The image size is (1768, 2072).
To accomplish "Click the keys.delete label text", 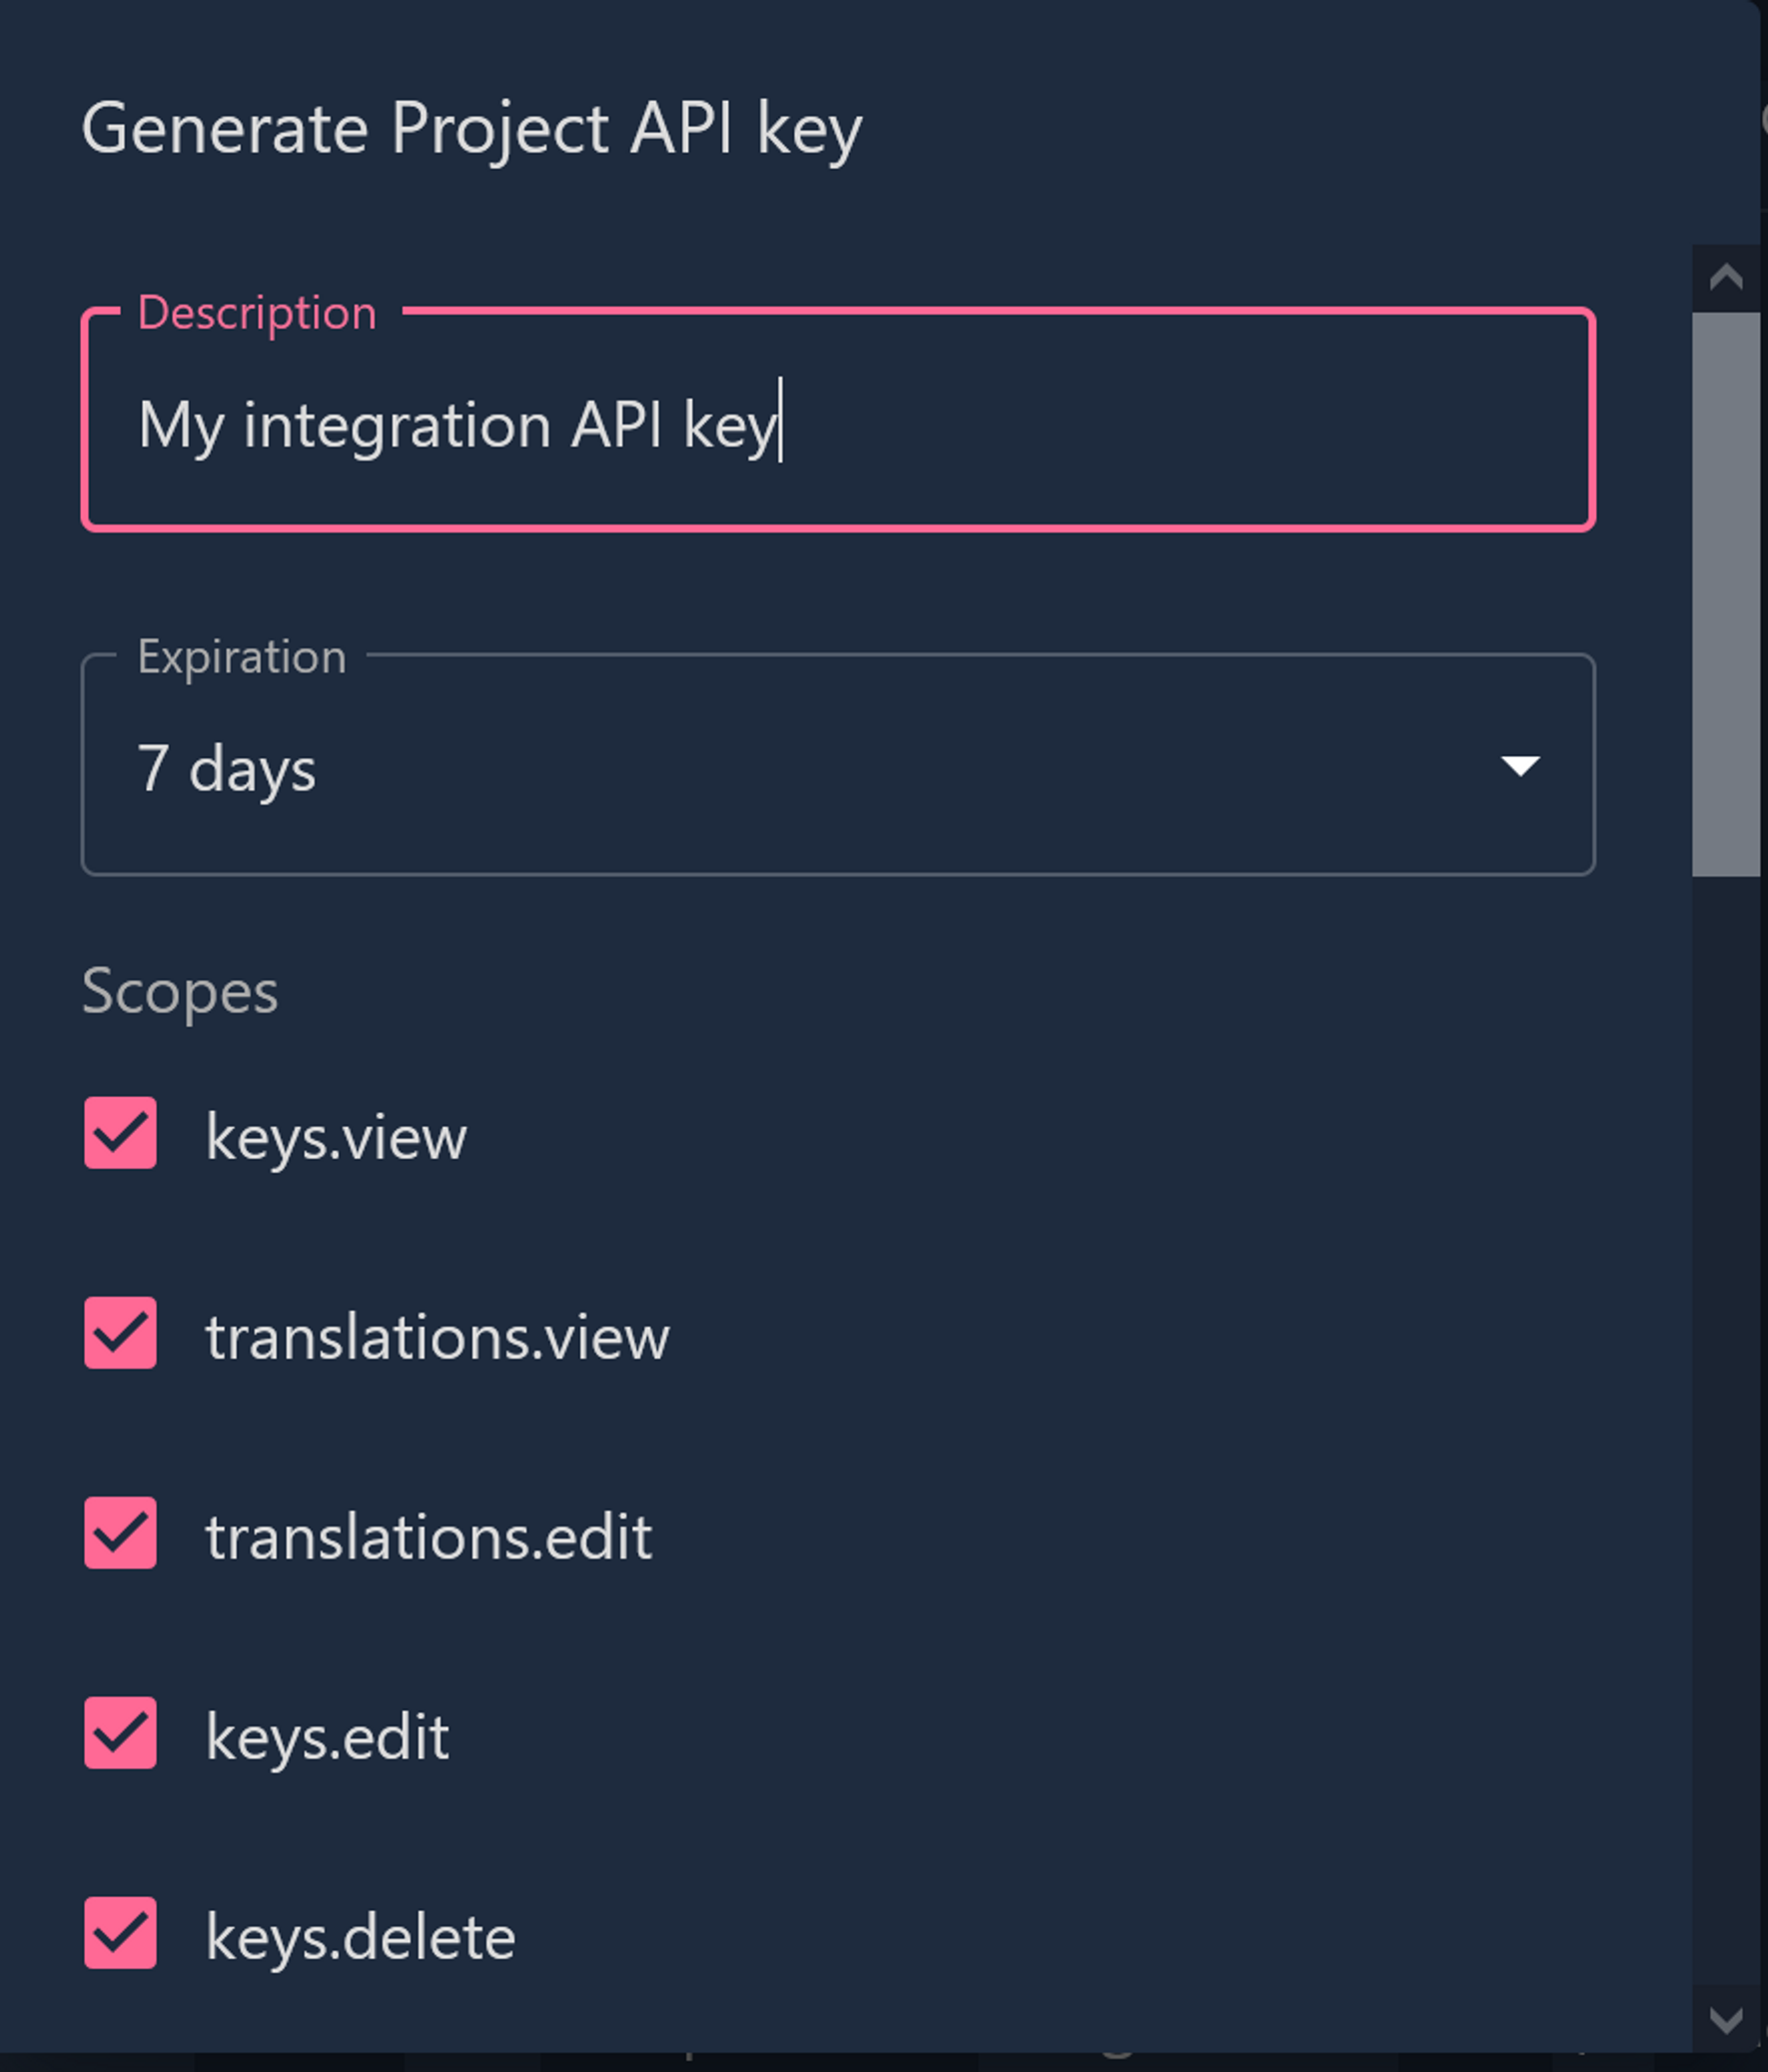I will pyautogui.click(x=360, y=1937).
